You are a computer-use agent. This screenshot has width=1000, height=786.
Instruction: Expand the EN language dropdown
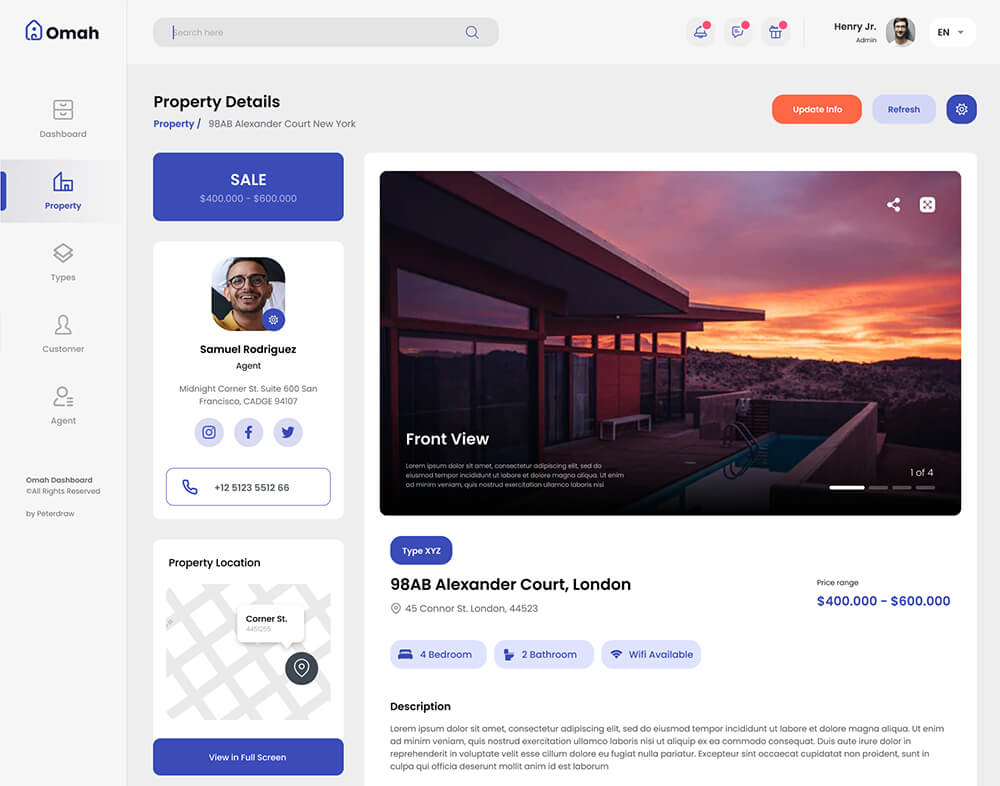click(951, 32)
